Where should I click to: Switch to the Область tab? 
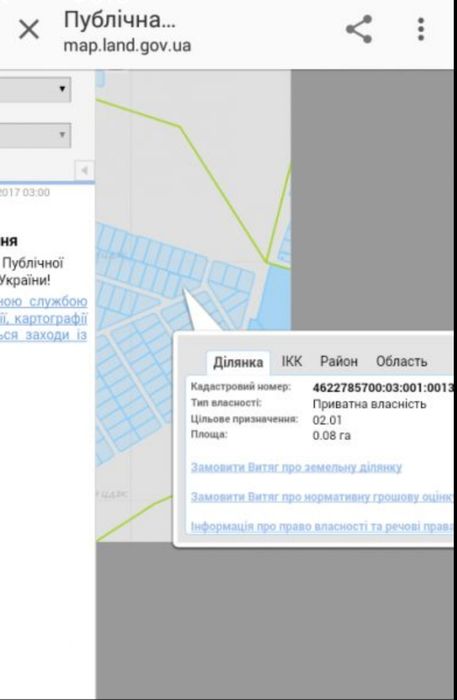coord(401,361)
